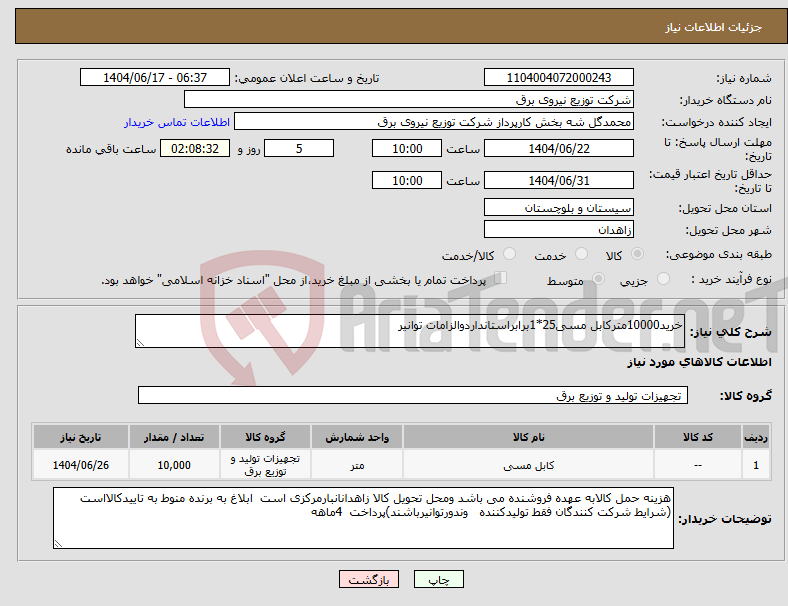Click the ردیف column header

[756, 437]
